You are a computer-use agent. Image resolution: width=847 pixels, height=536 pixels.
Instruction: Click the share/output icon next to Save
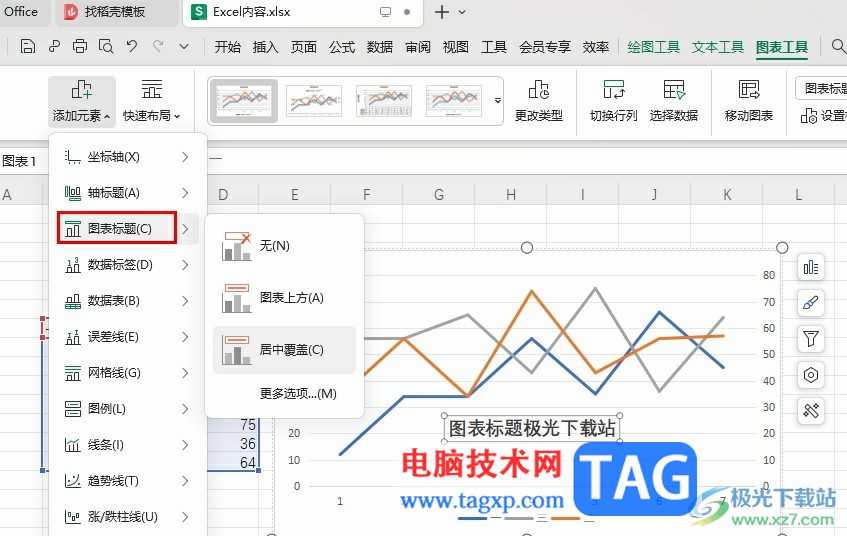[54, 46]
